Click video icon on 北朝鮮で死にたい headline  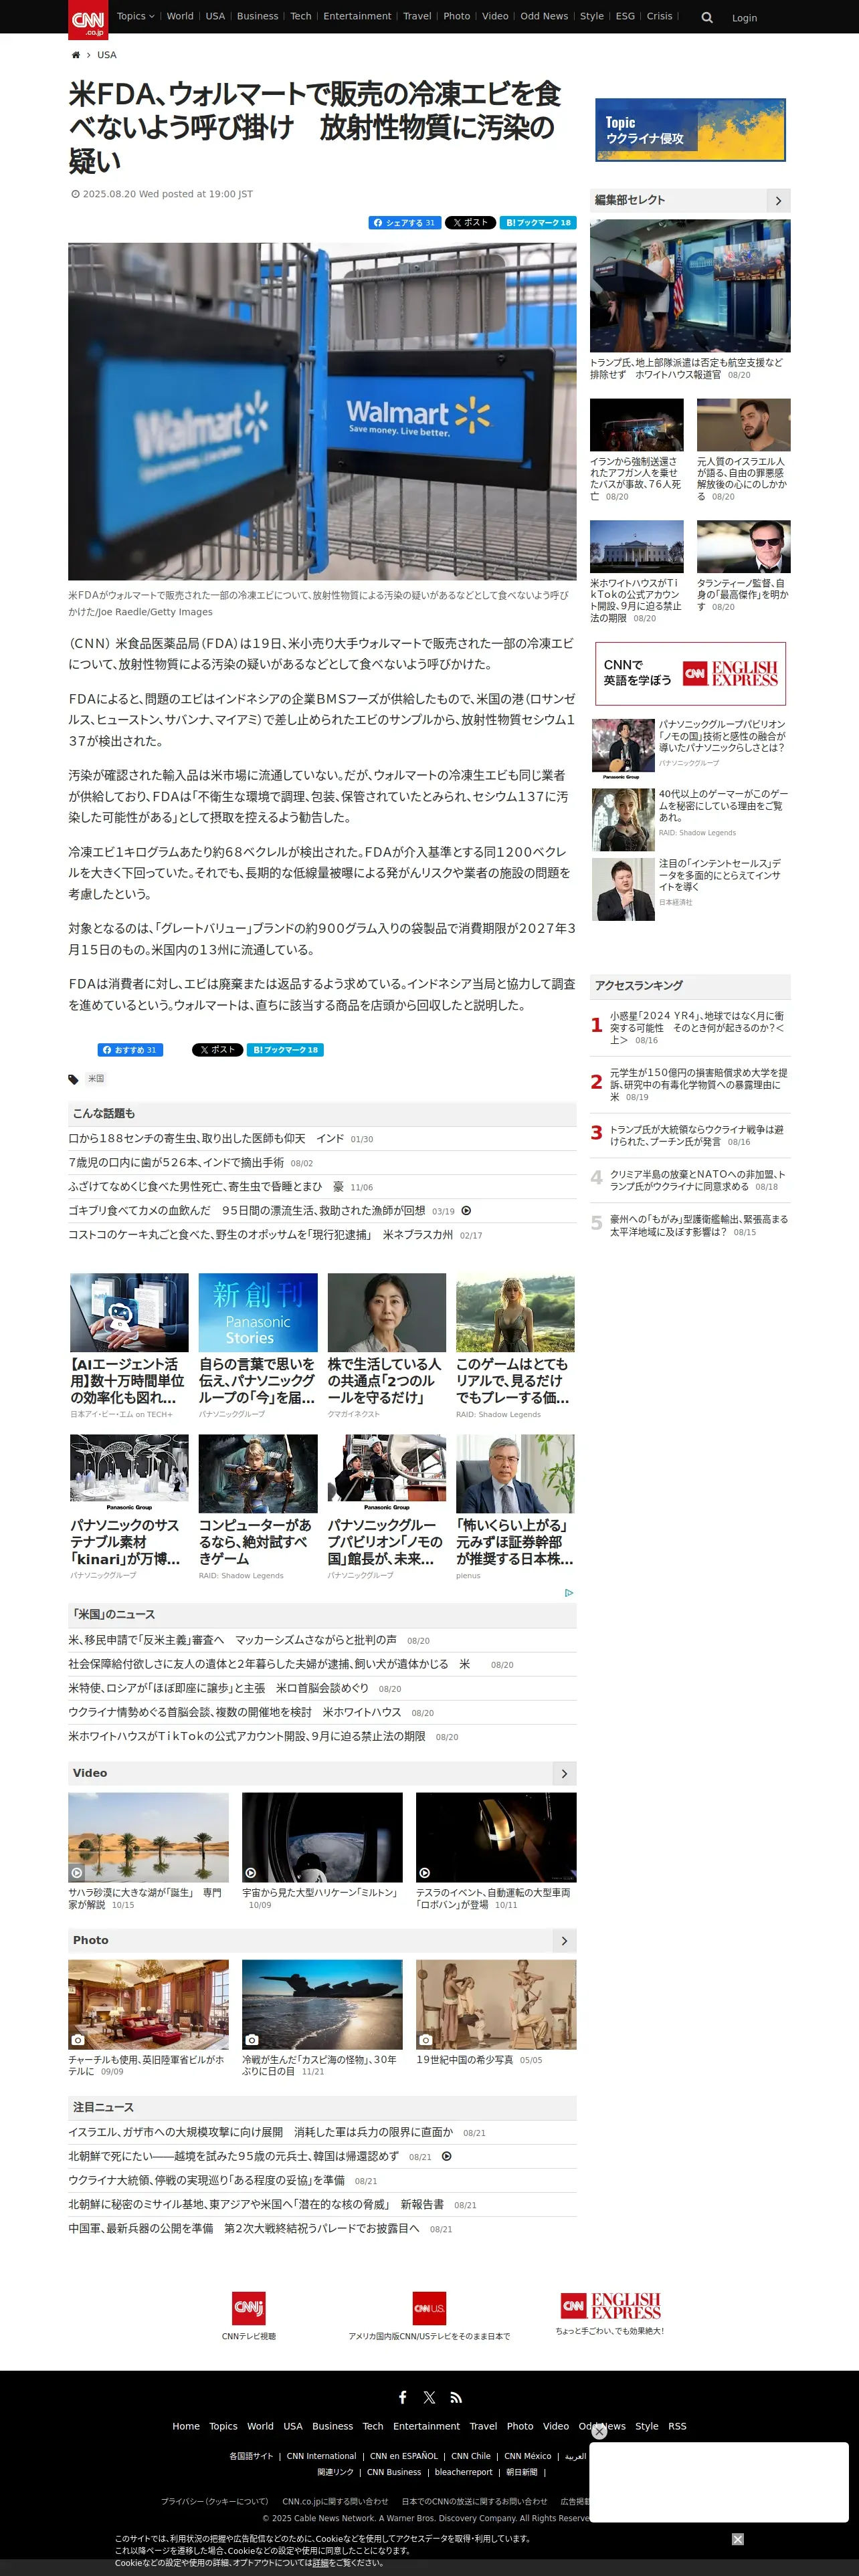pos(447,2156)
